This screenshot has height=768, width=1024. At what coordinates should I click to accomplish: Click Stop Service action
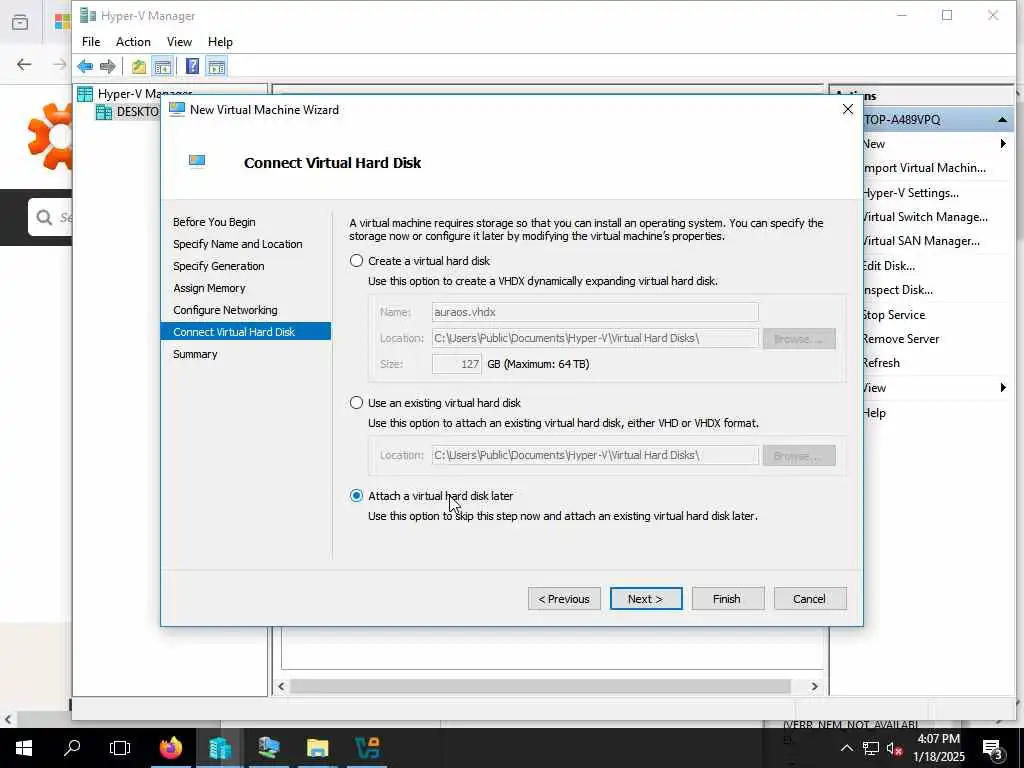(x=894, y=315)
